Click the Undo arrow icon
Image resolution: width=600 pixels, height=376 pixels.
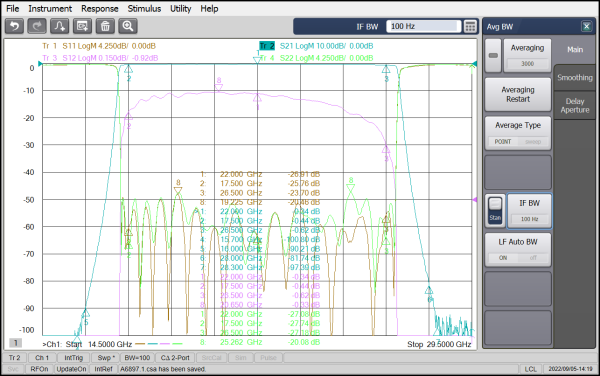[x=15, y=26]
